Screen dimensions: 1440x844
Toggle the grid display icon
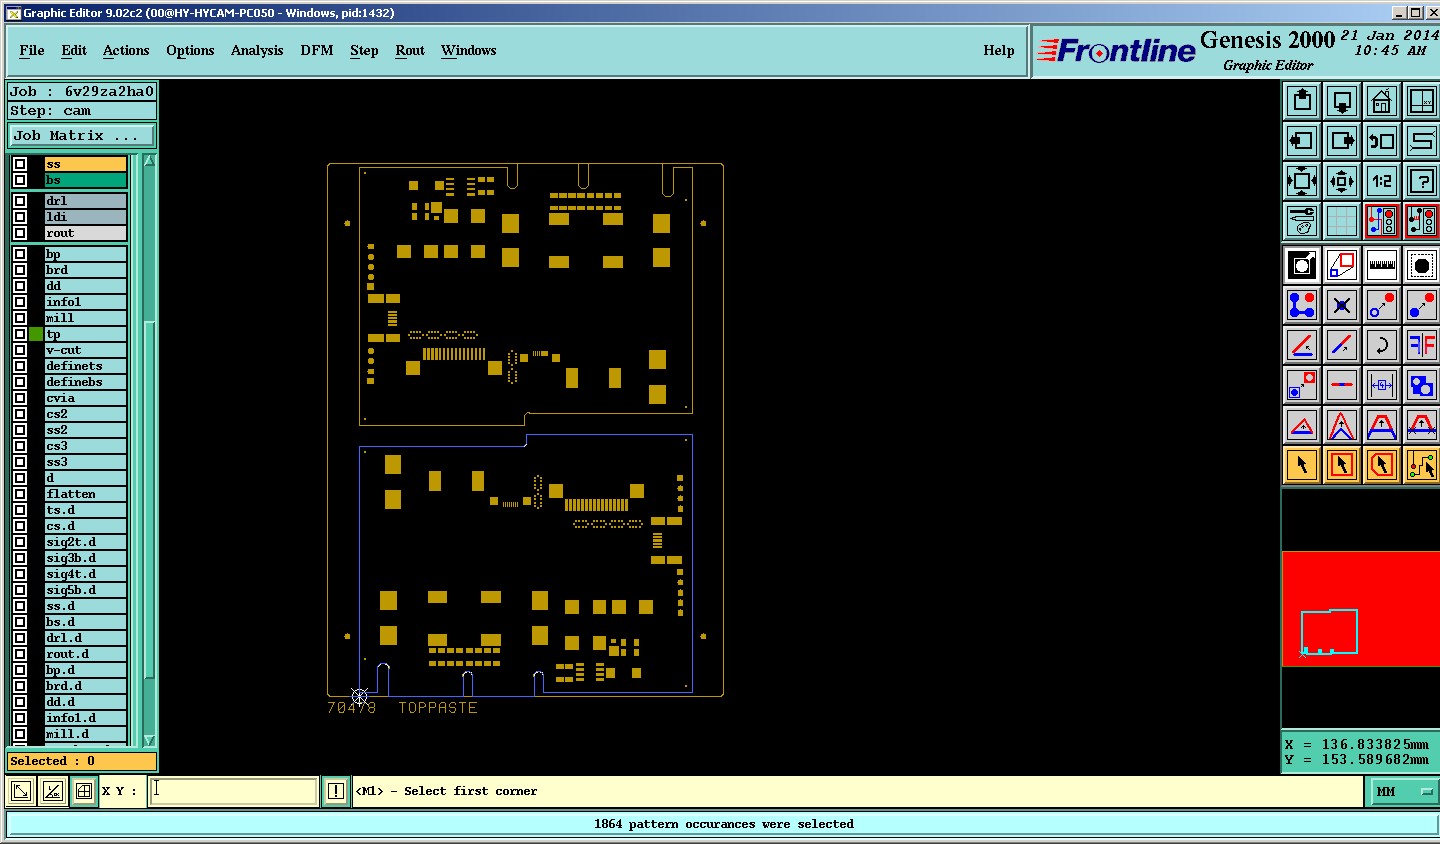coord(1342,221)
